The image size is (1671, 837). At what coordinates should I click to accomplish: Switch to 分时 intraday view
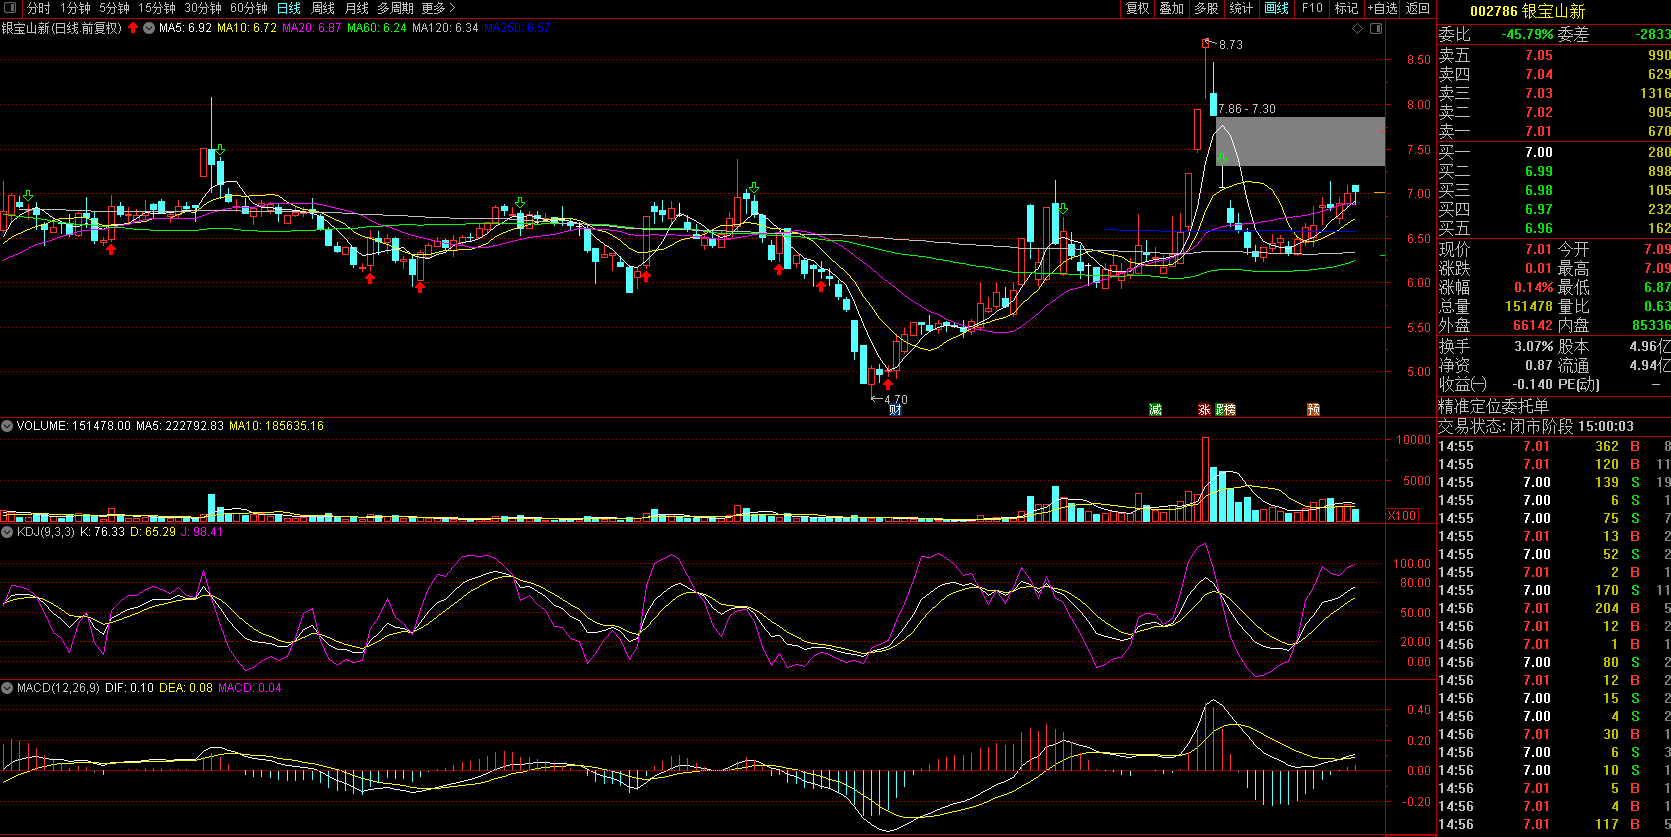coord(38,8)
